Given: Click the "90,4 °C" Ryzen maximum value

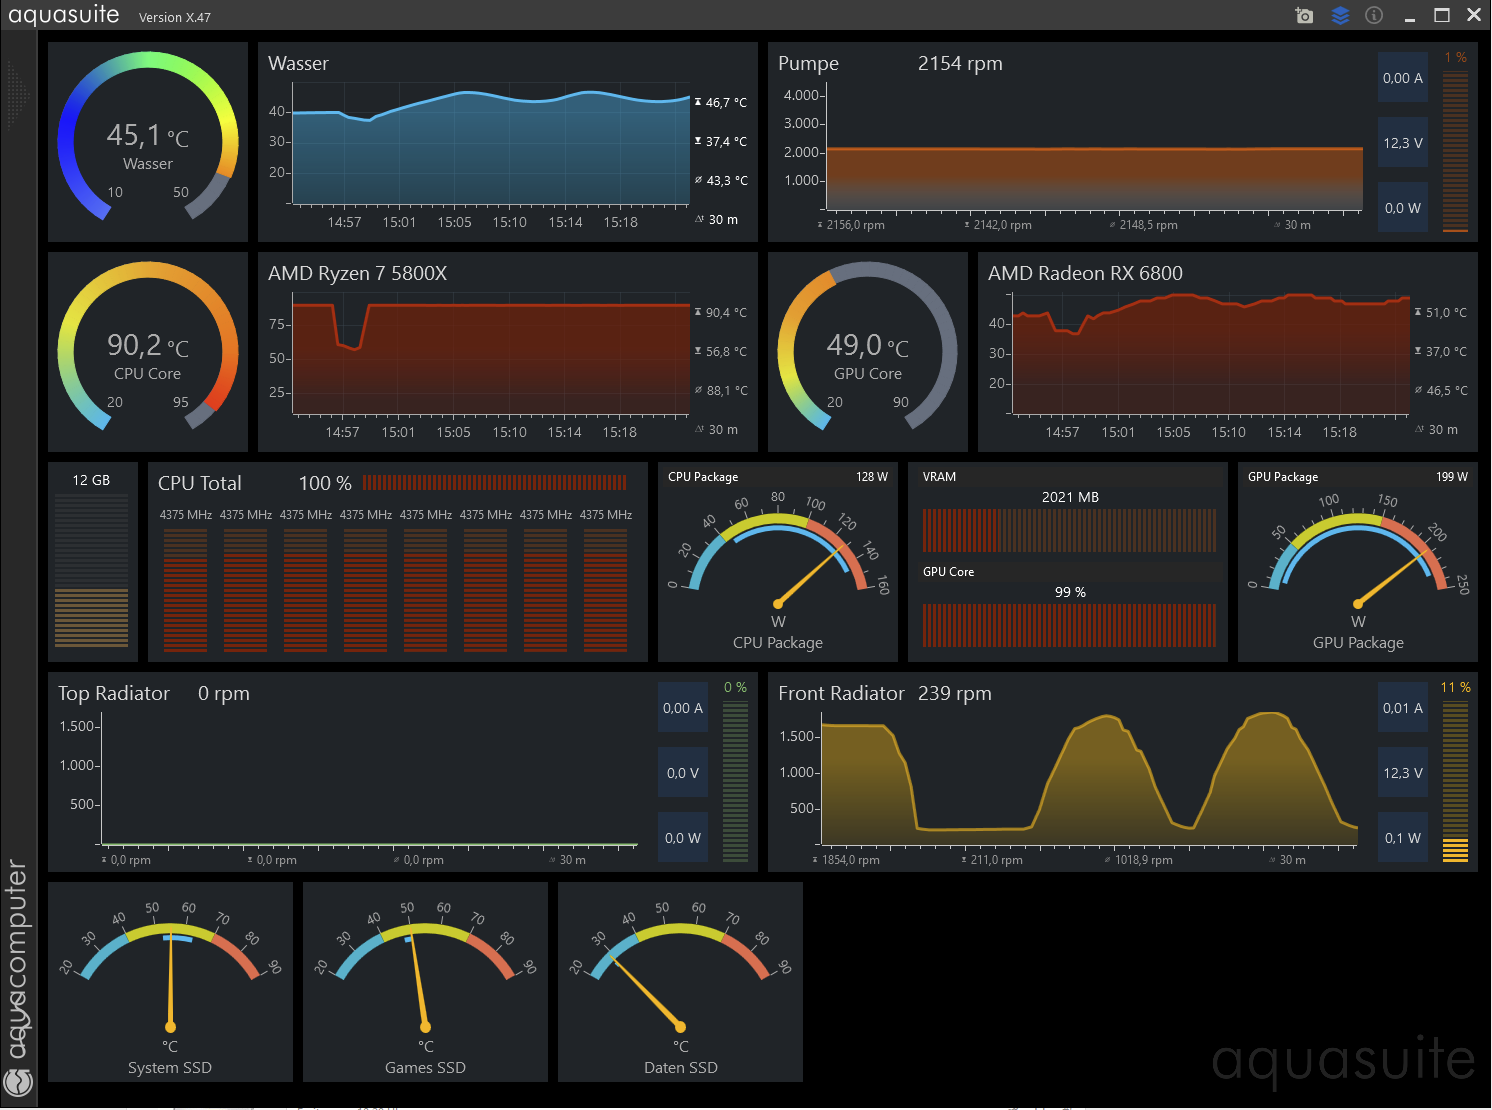Looking at the screenshot, I should tap(726, 313).
